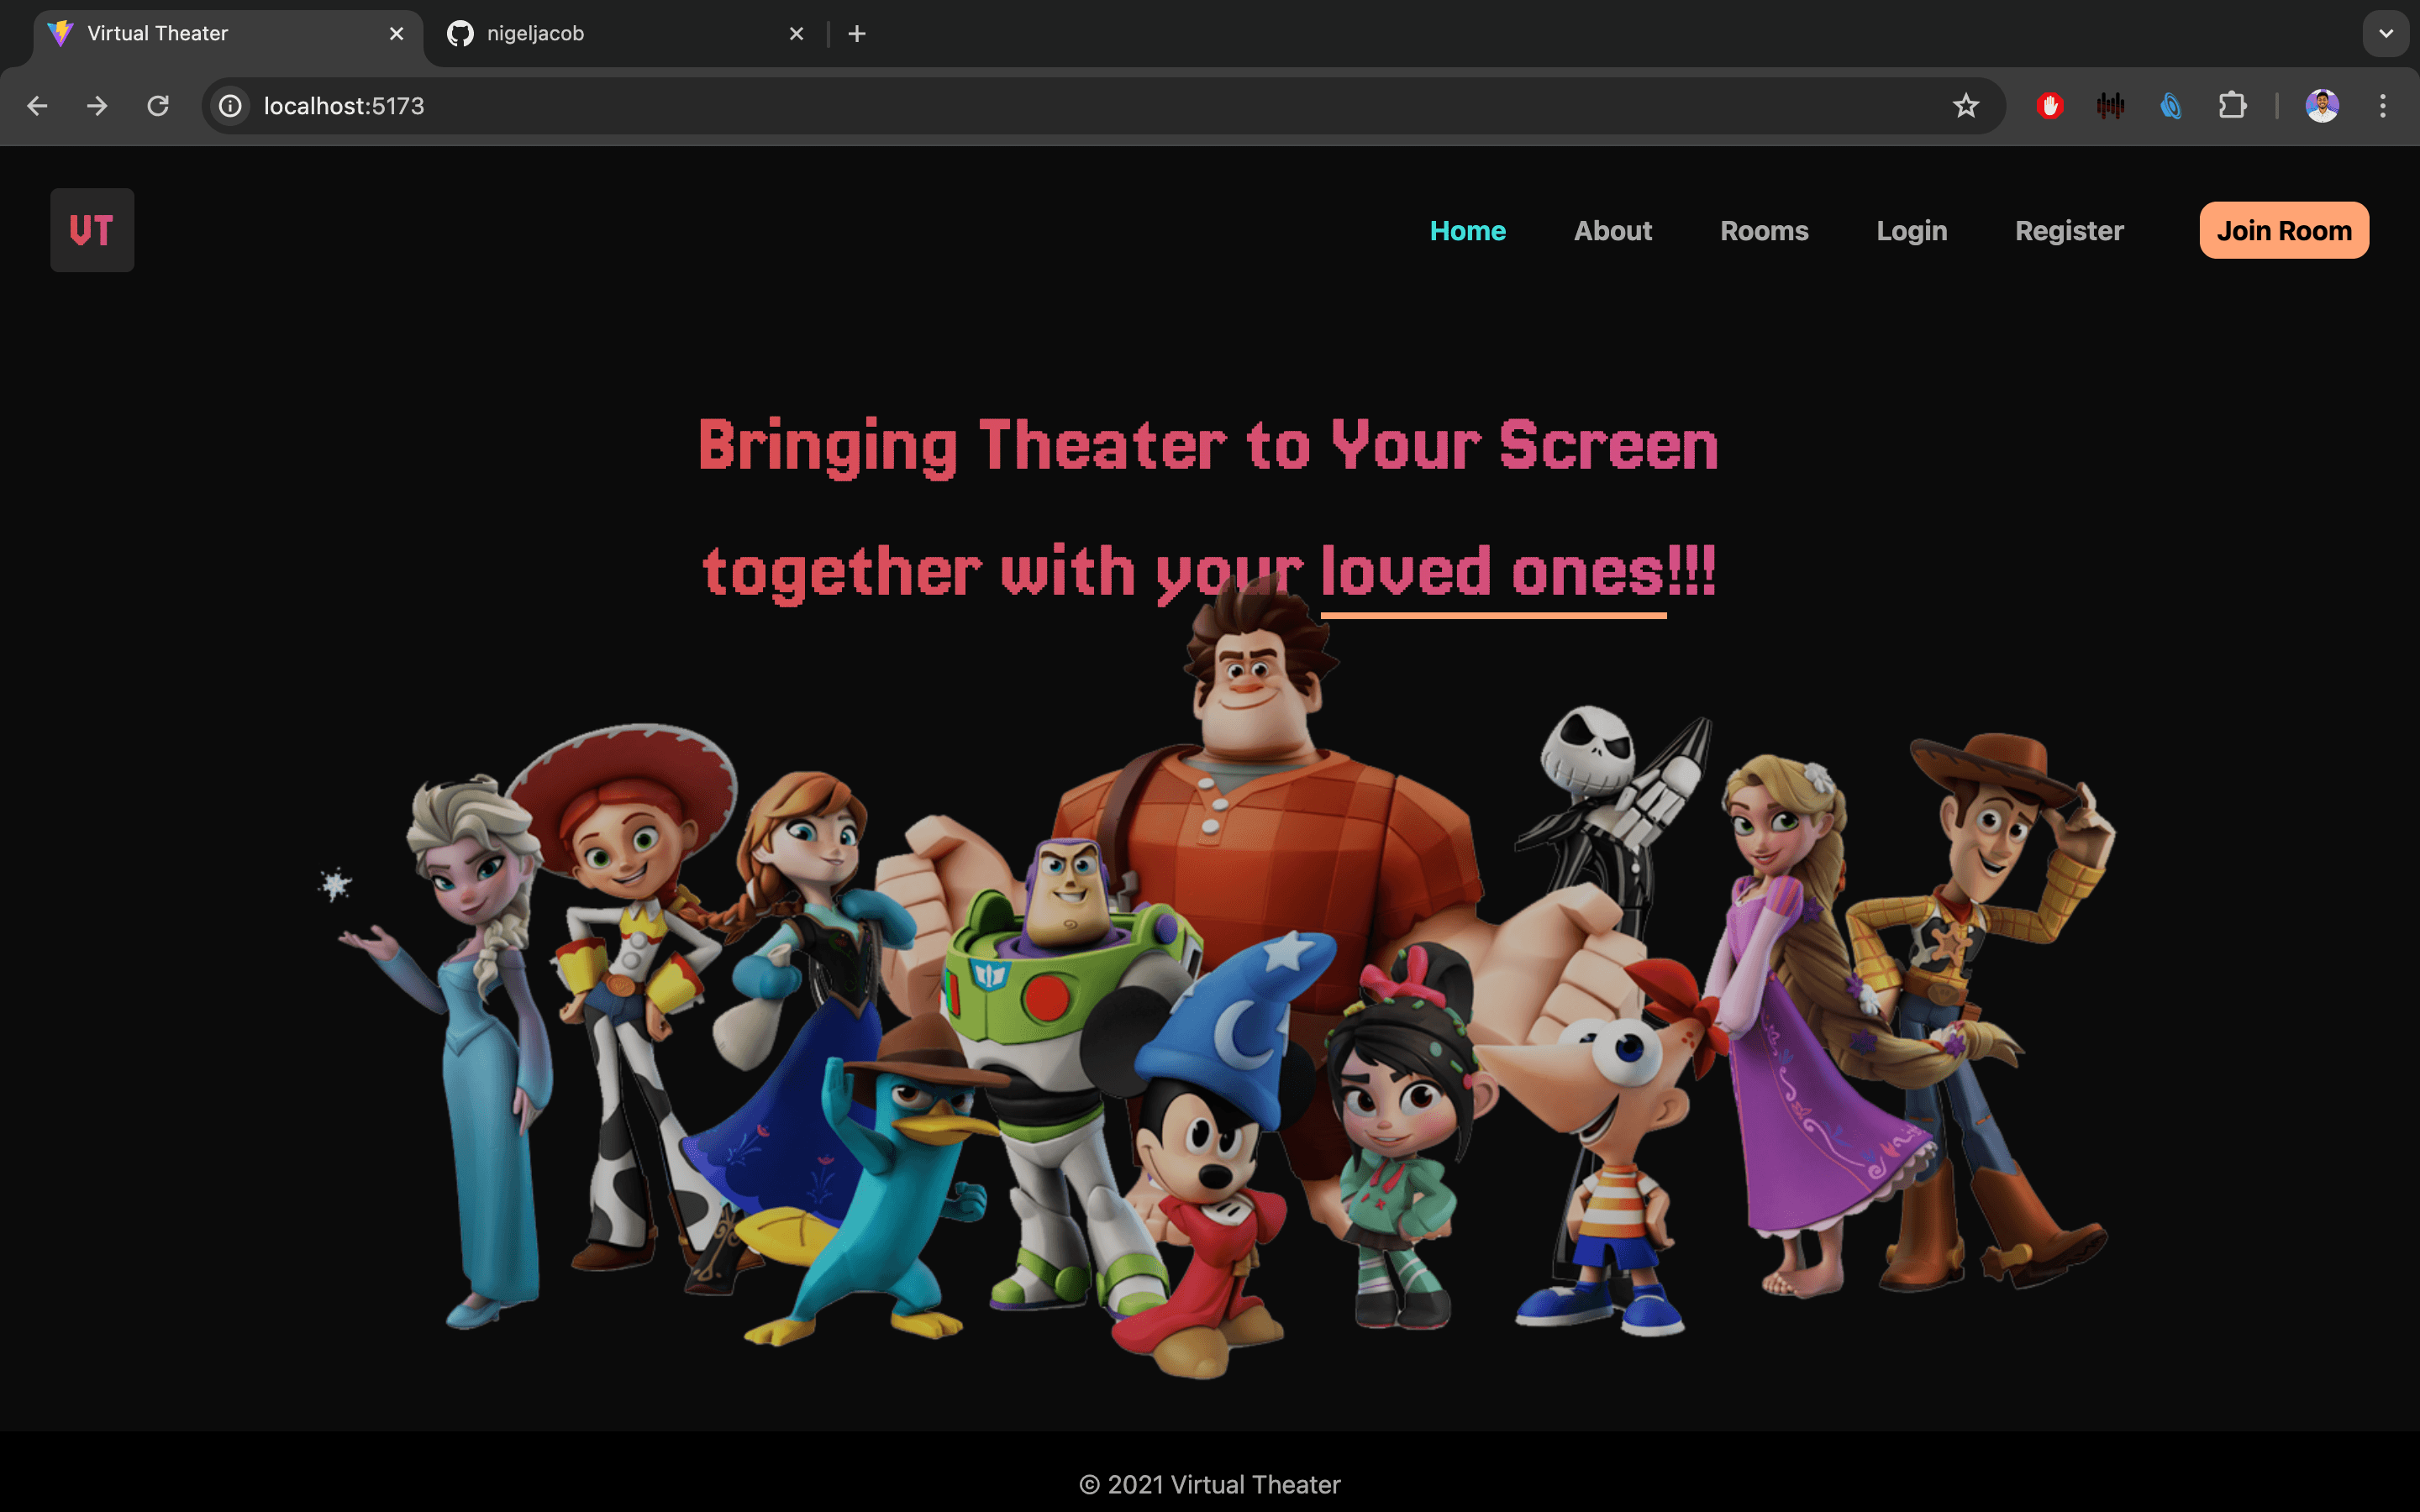Reload the current page
2420x1512 pixels.
(157, 105)
